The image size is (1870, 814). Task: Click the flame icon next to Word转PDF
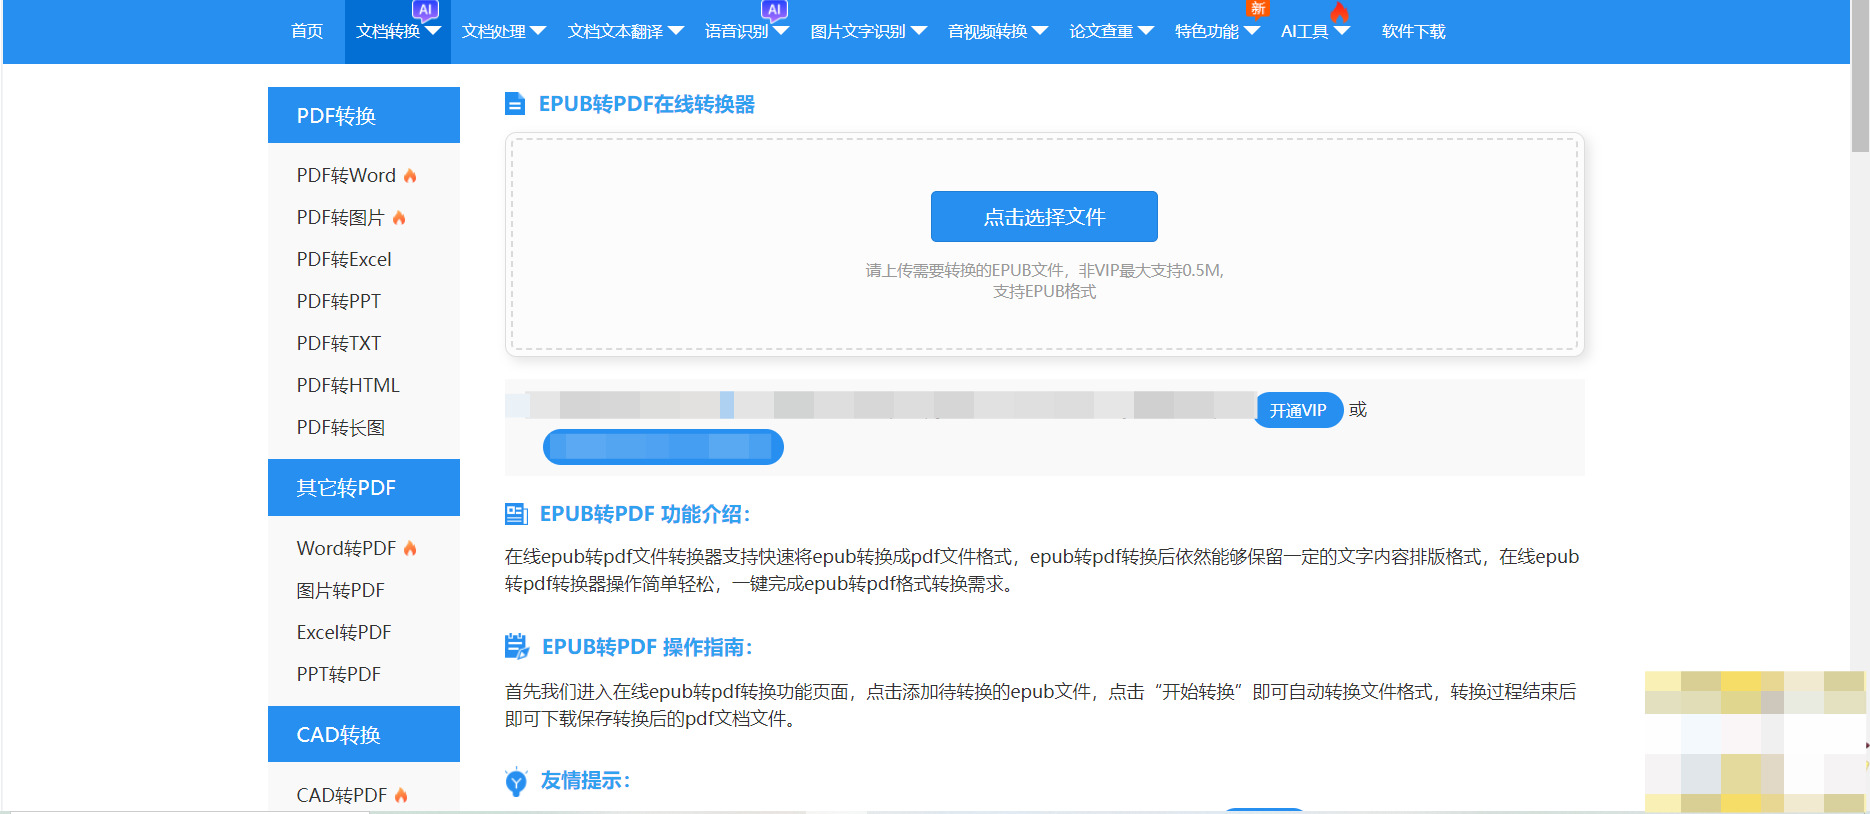[x=410, y=548]
